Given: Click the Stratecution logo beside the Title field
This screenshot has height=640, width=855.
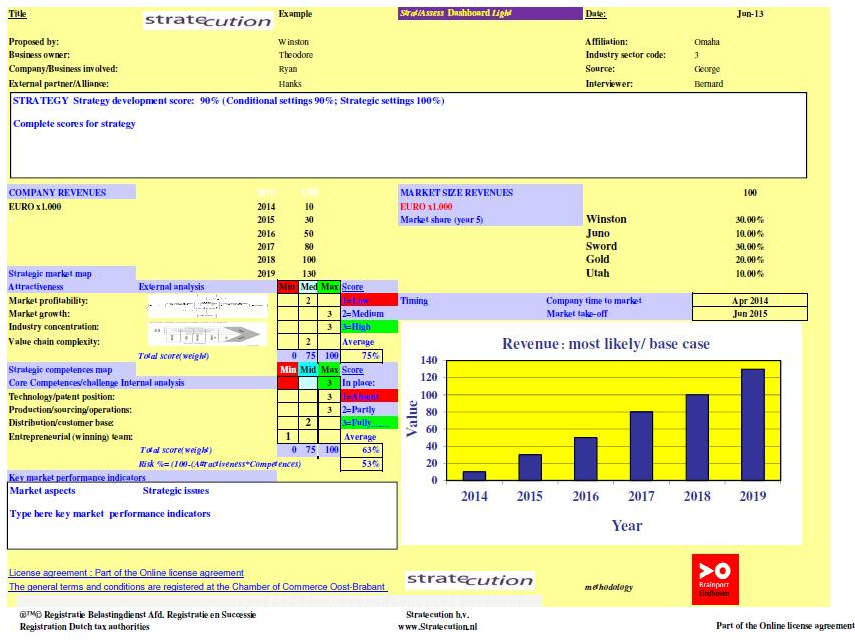Looking at the screenshot, I should (x=208, y=20).
